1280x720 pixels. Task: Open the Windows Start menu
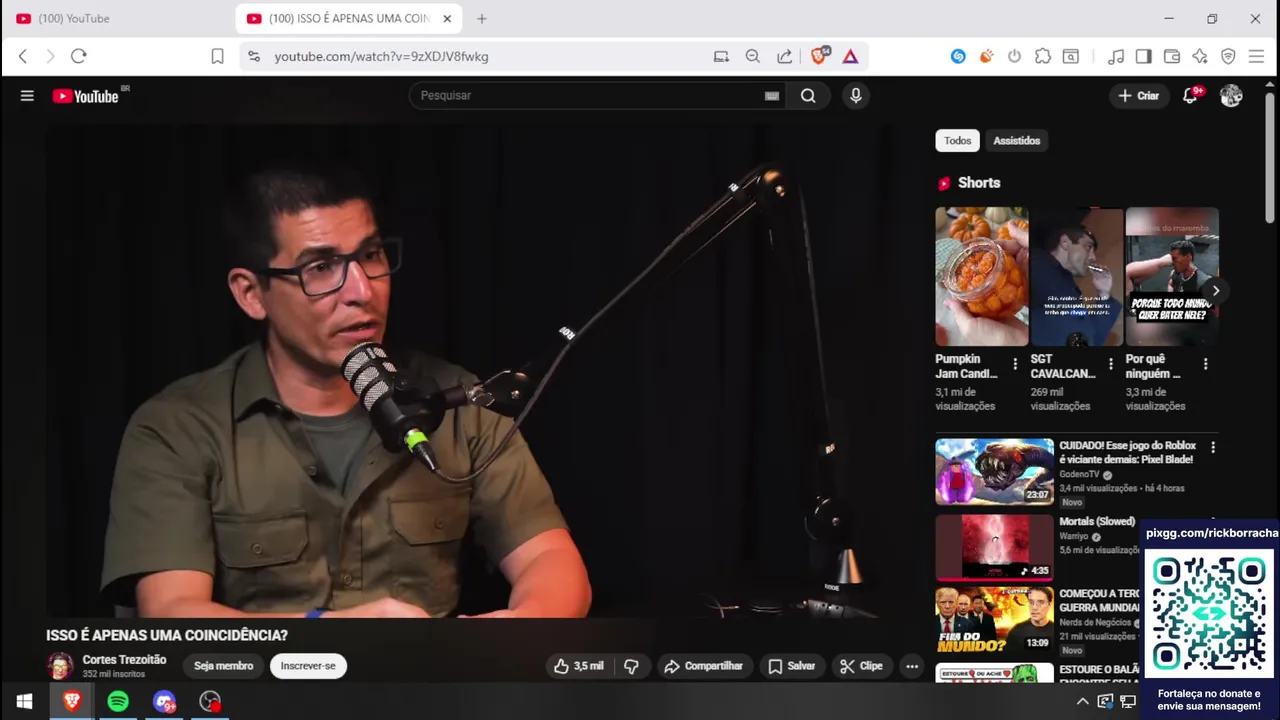[x=24, y=702]
